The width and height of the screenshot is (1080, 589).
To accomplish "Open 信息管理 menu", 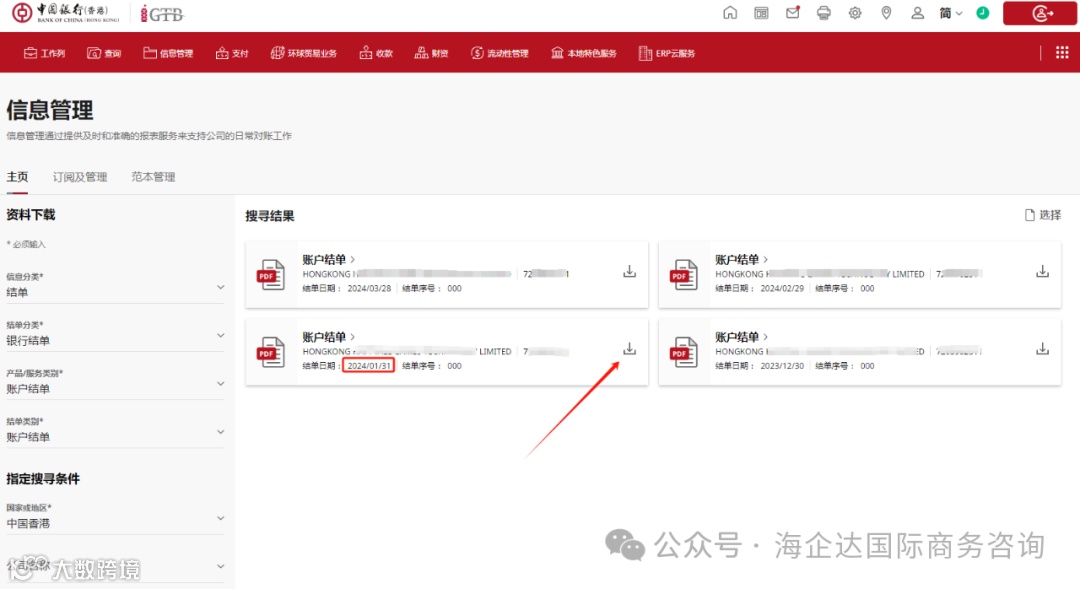I will [x=168, y=53].
